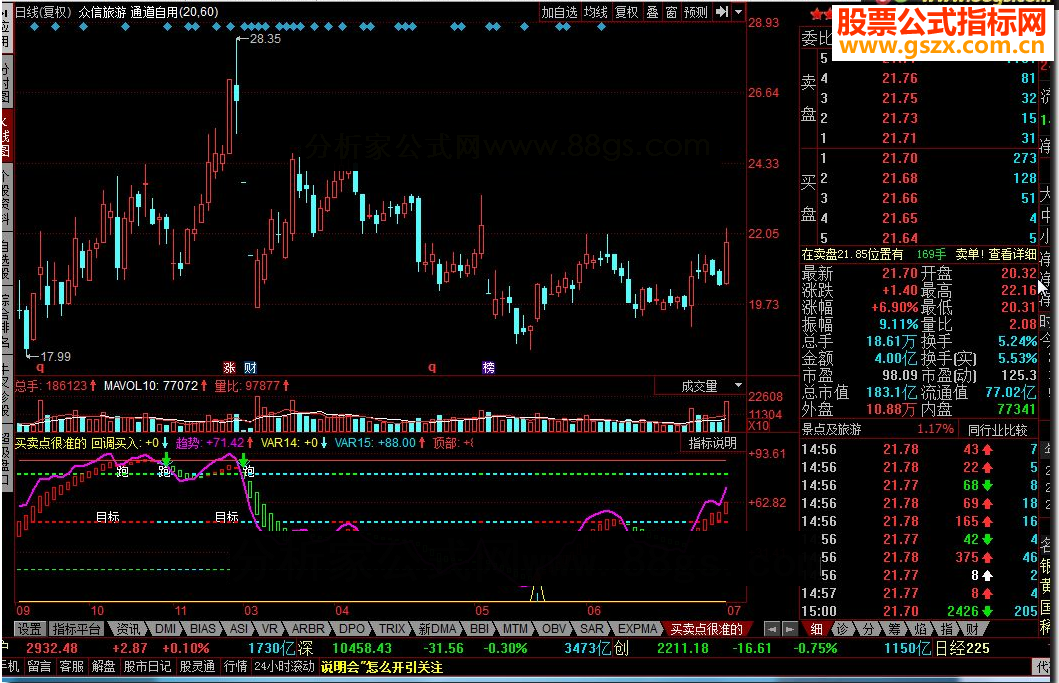This screenshot has width=1059, height=683.
Task: Click the 景点及旅游 sector label
Action: (831, 430)
